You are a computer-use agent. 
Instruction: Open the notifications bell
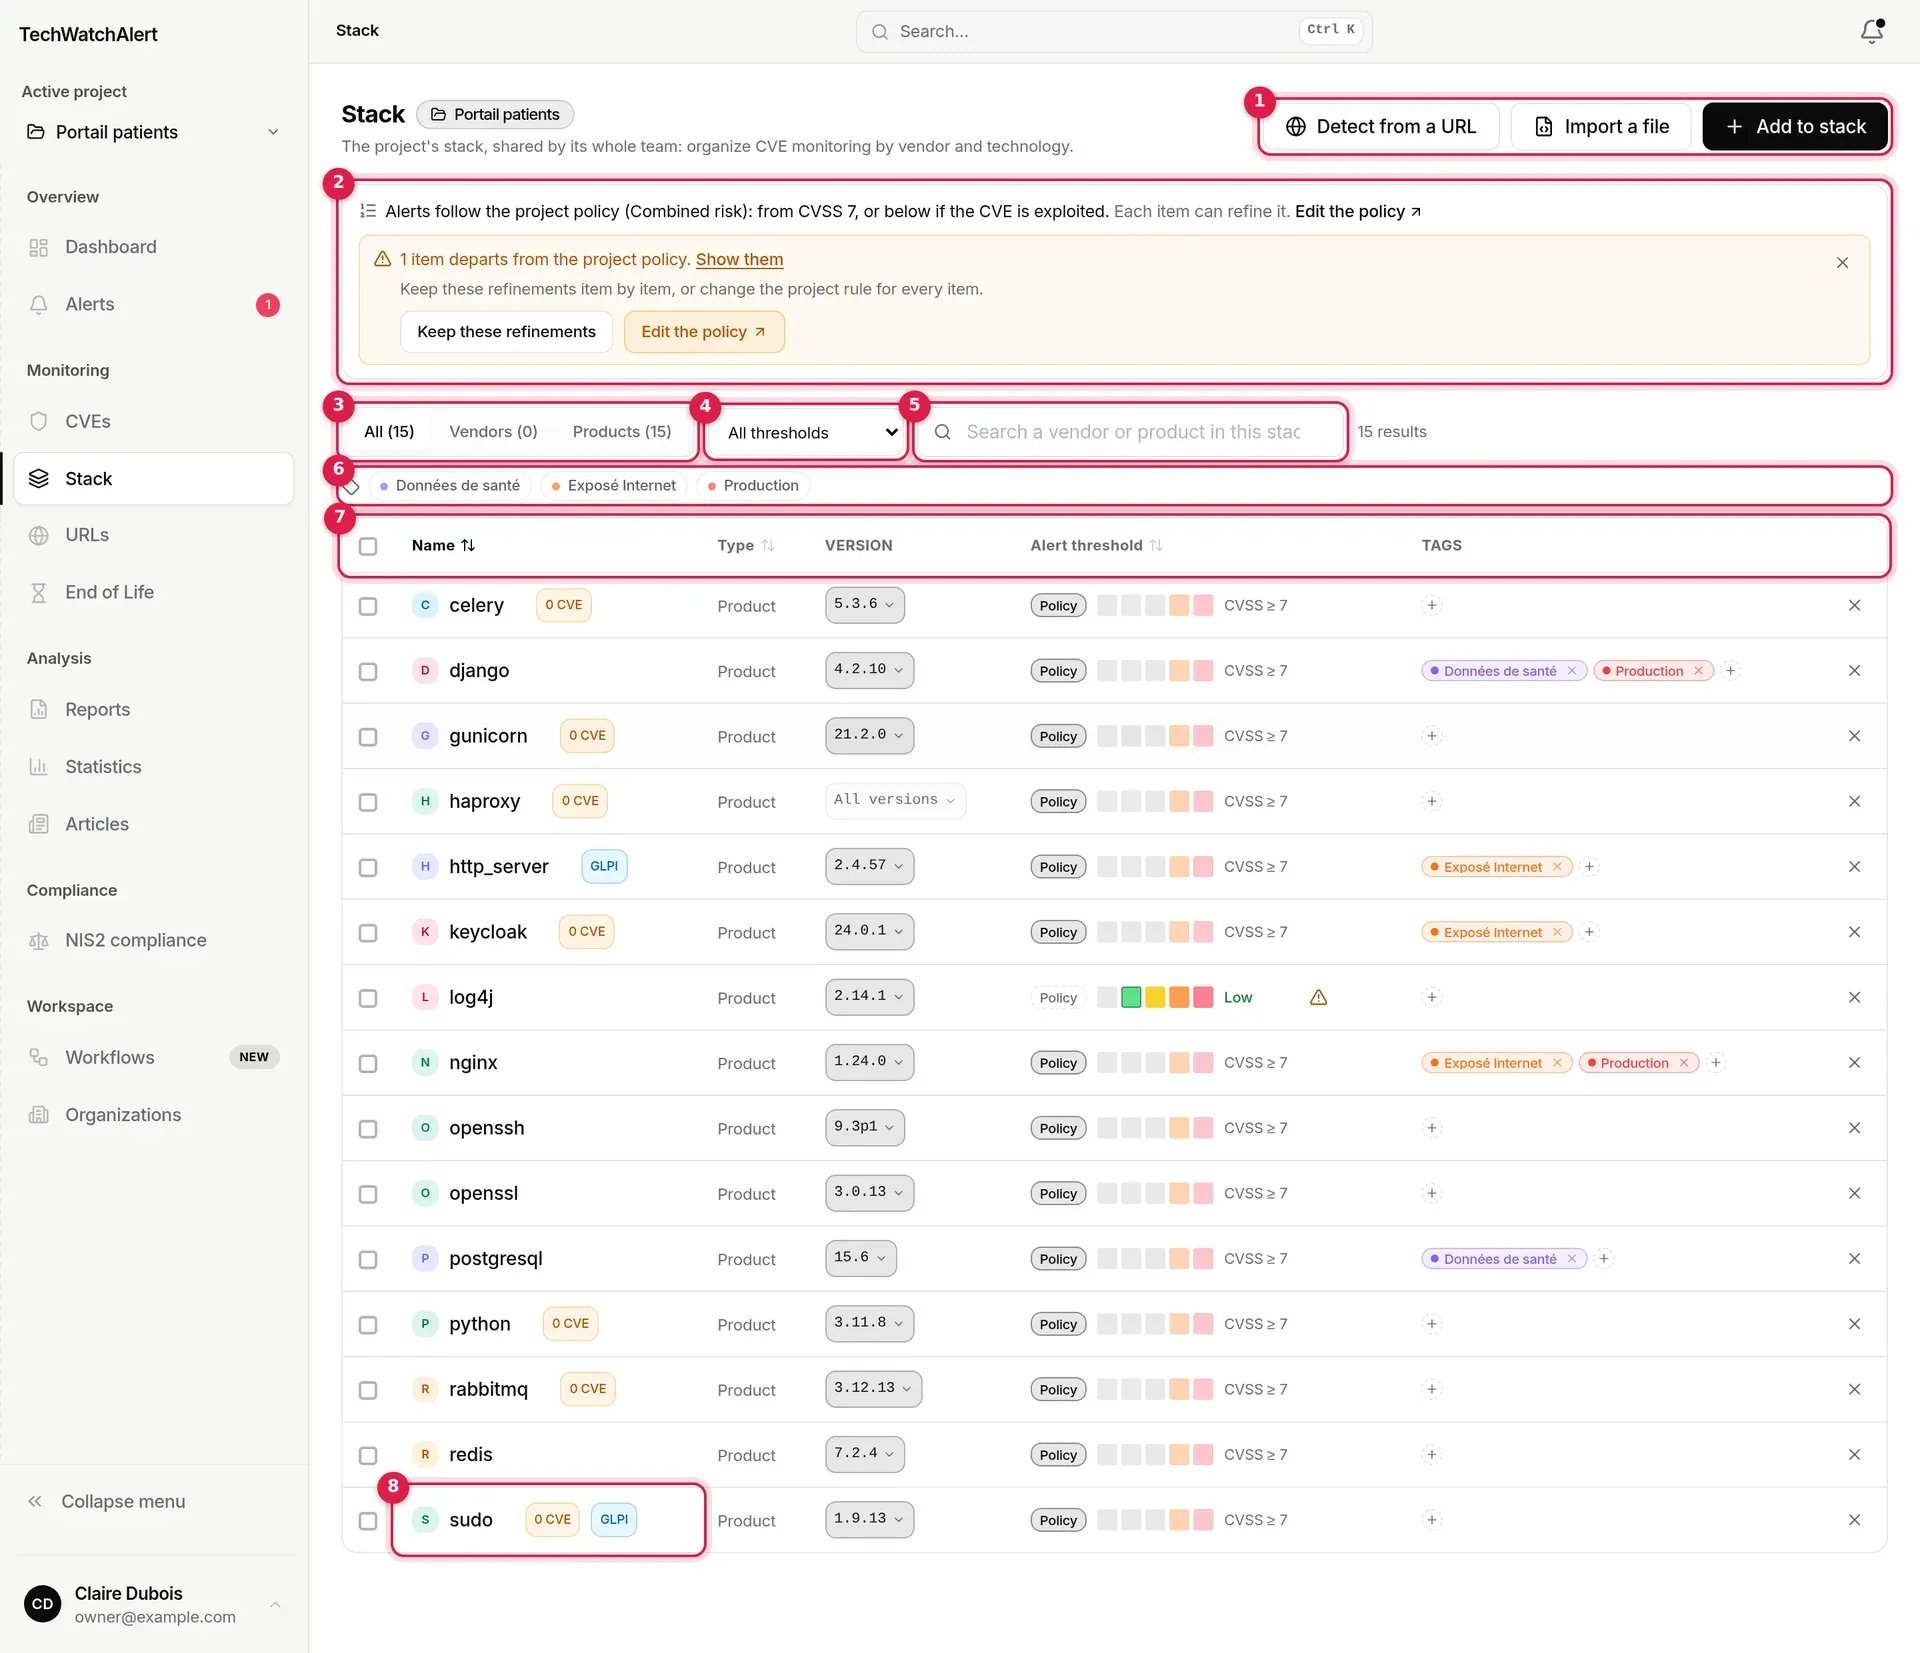tap(1872, 31)
